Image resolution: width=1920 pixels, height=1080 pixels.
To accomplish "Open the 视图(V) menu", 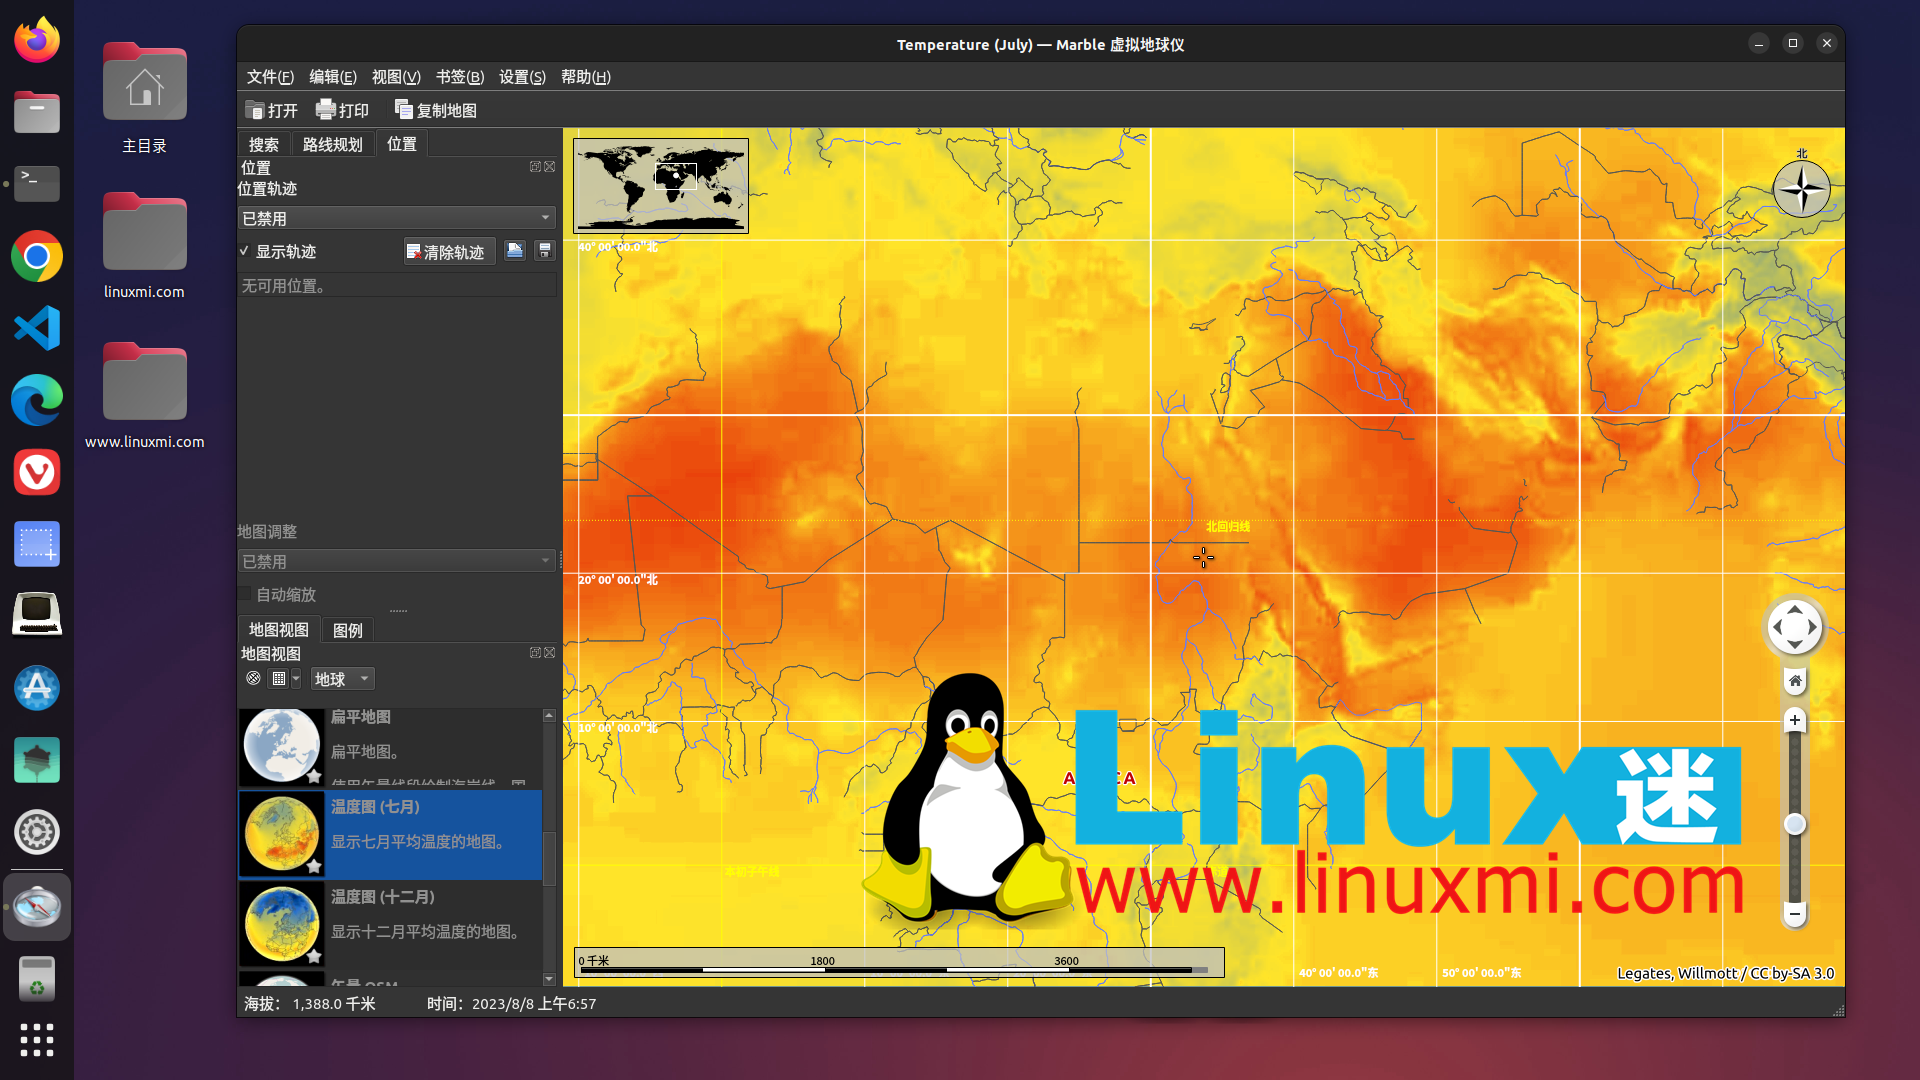I will [396, 77].
